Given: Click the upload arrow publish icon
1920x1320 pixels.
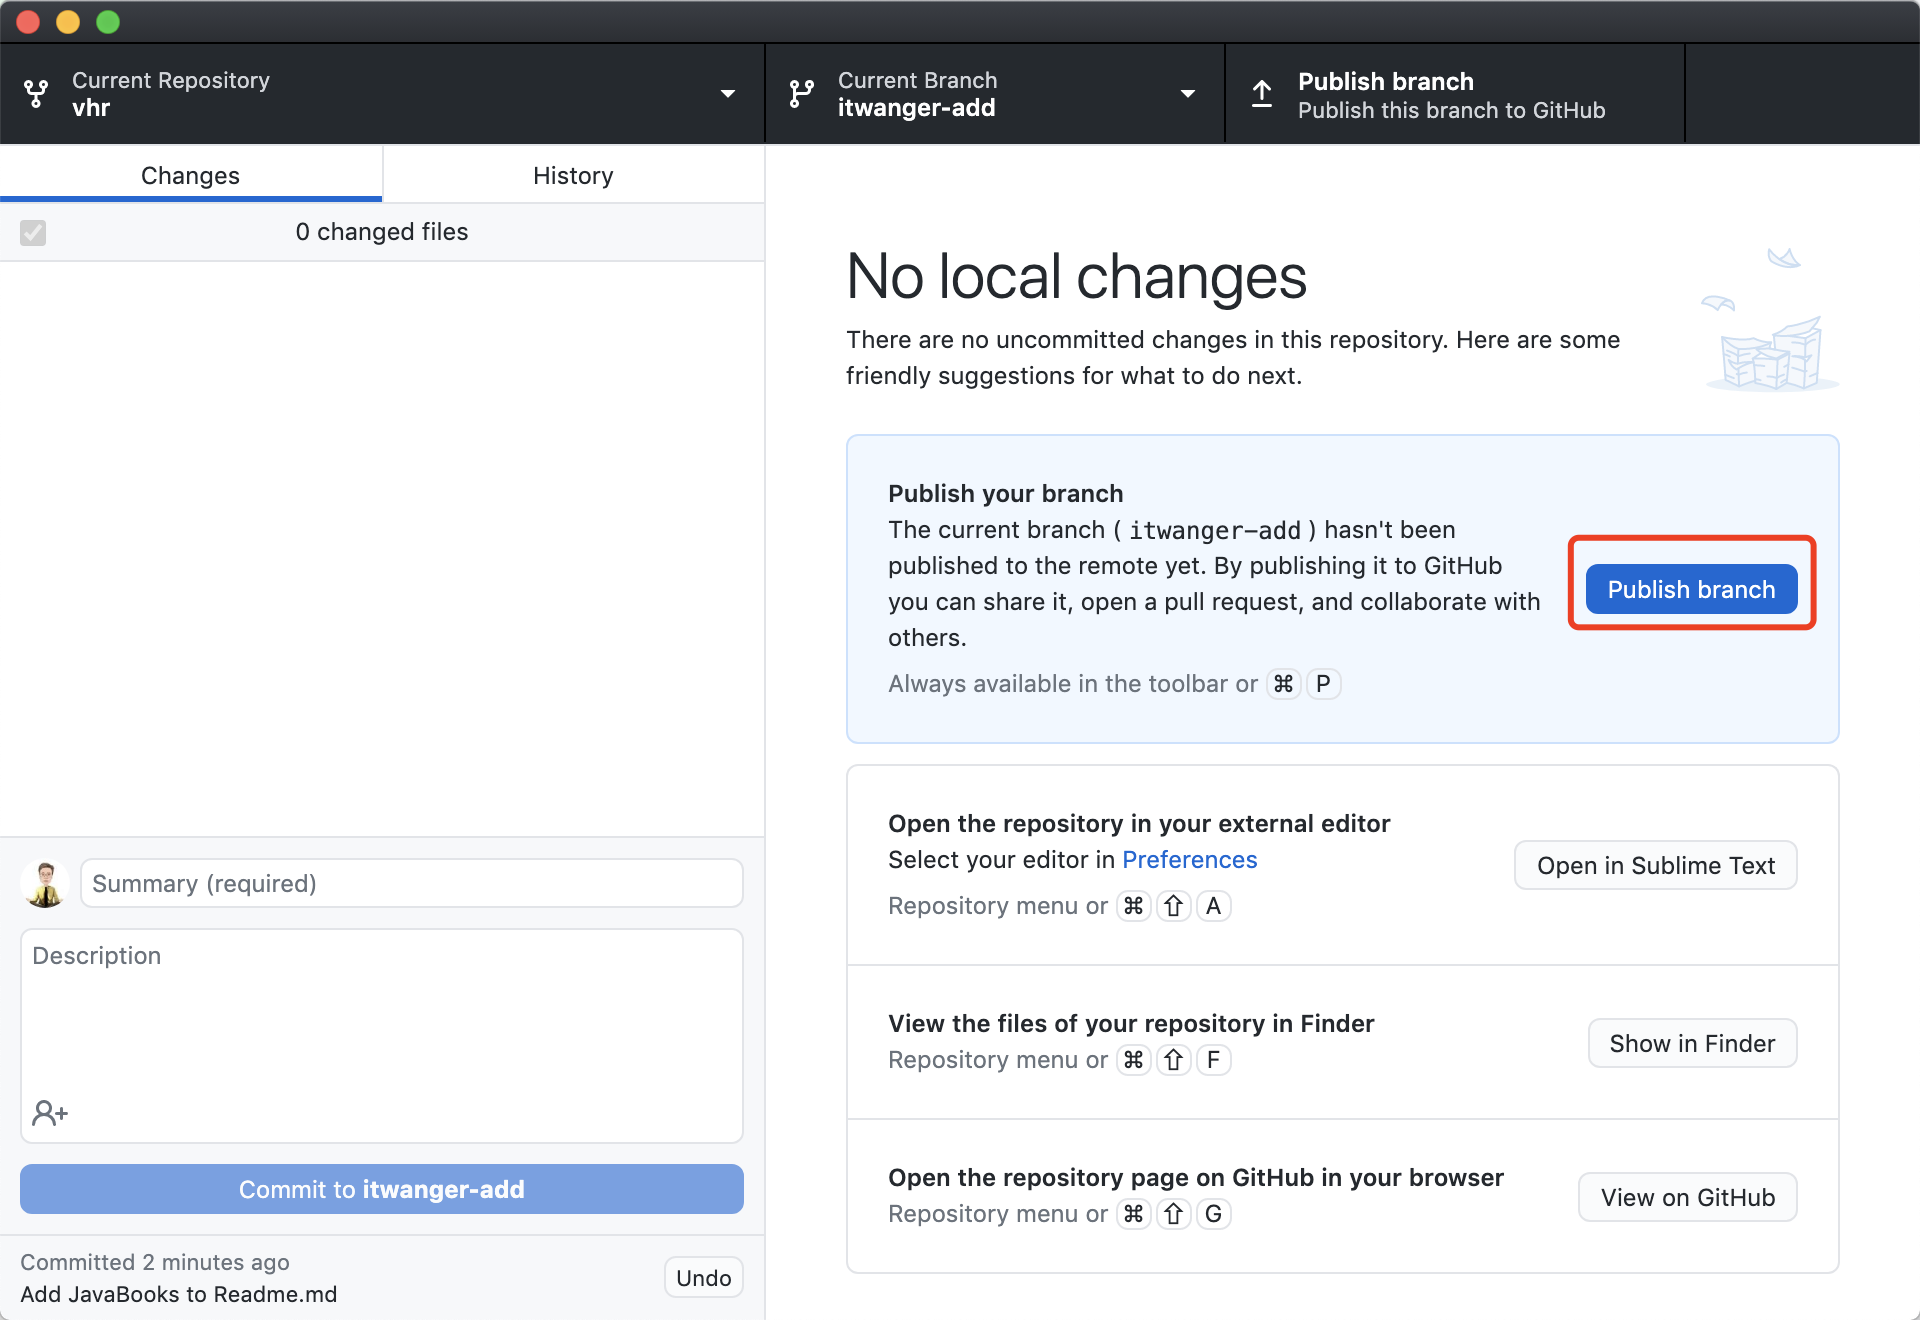Looking at the screenshot, I should pos(1262,94).
